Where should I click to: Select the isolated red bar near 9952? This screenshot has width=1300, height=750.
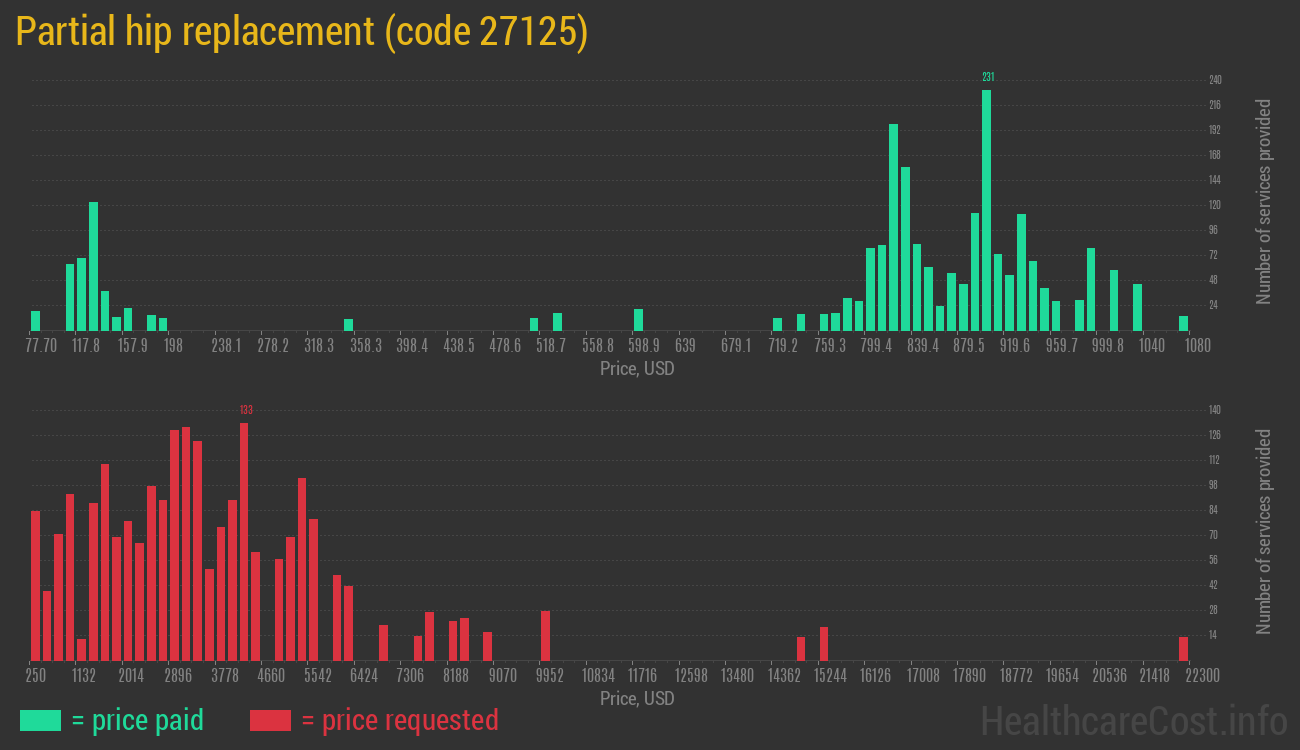pyautogui.click(x=545, y=635)
